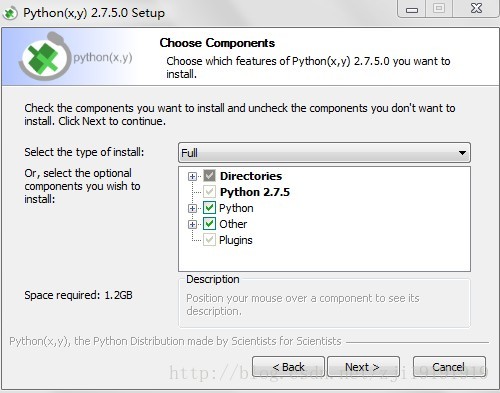Uncheck the Python components checkbox
The image size is (500, 393).
(x=209, y=208)
